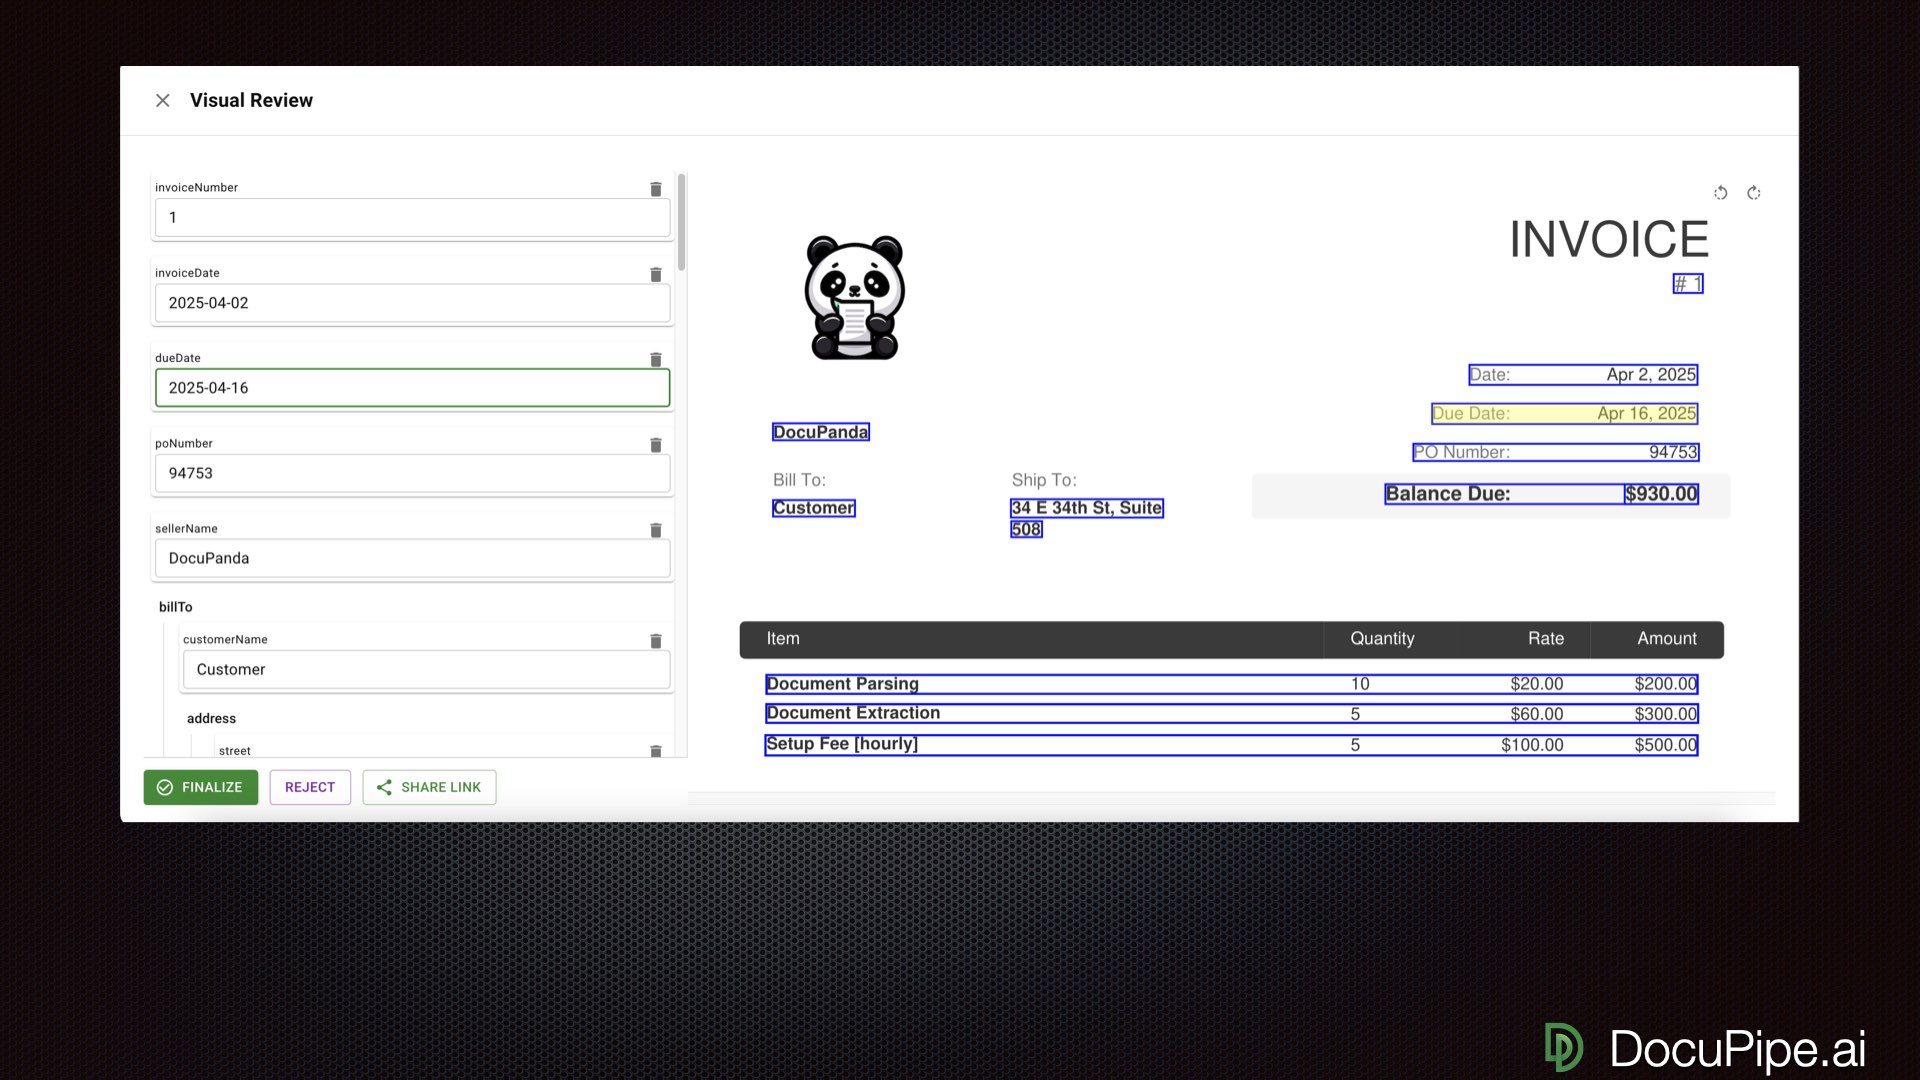Remove the invoiceDate field via trash icon
Screen dimensions: 1920x1080
pos(655,274)
